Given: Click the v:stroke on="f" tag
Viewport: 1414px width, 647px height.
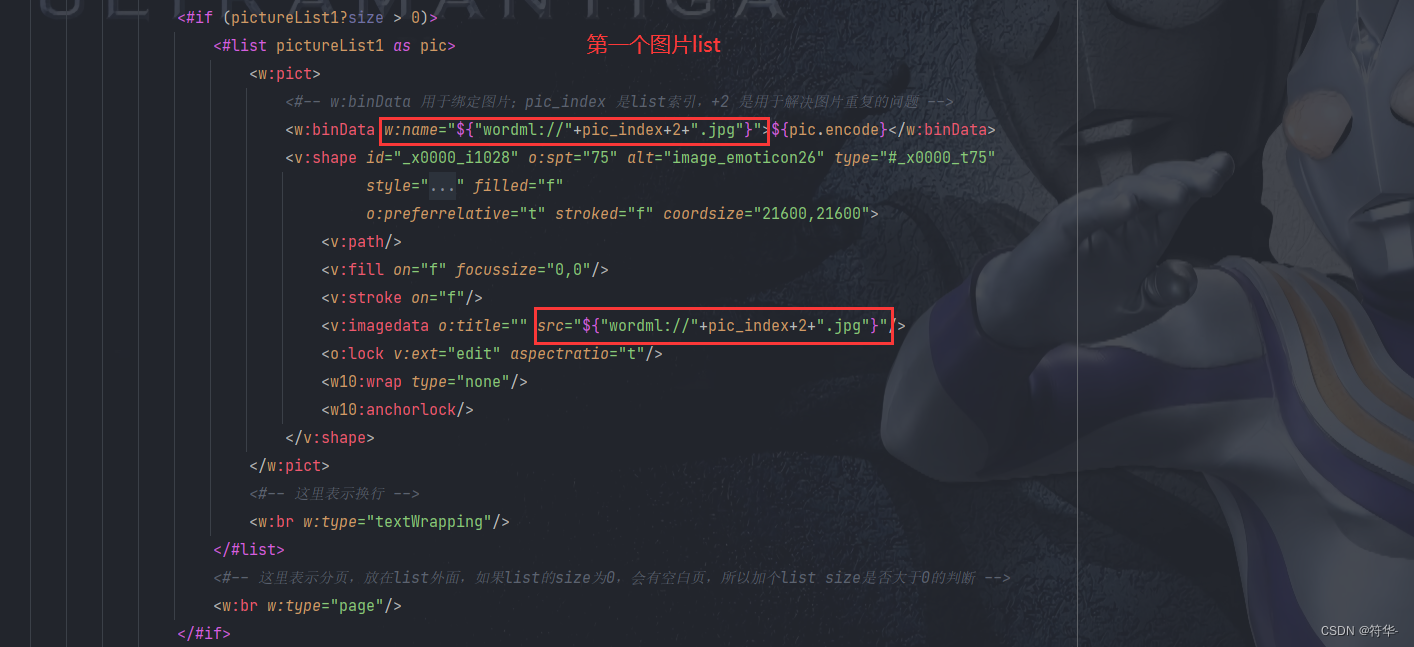Looking at the screenshot, I should 402,298.
